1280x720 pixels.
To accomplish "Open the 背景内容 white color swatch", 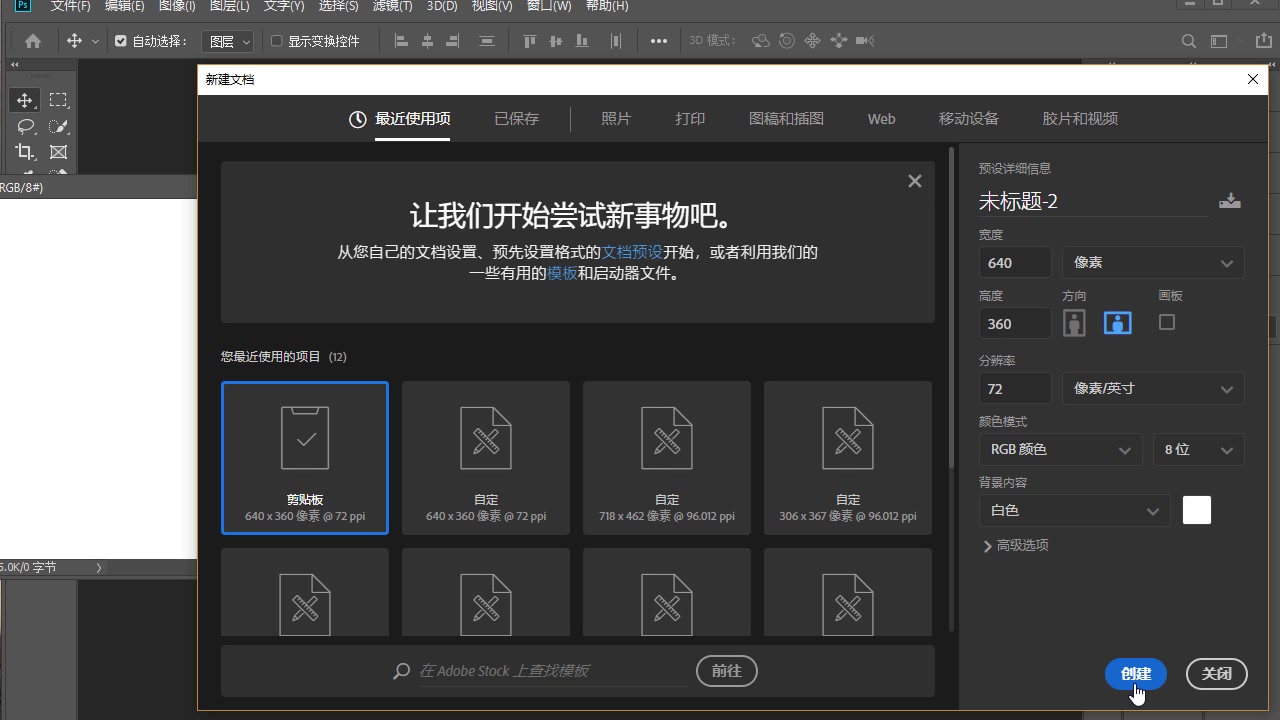I will click(1196, 510).
